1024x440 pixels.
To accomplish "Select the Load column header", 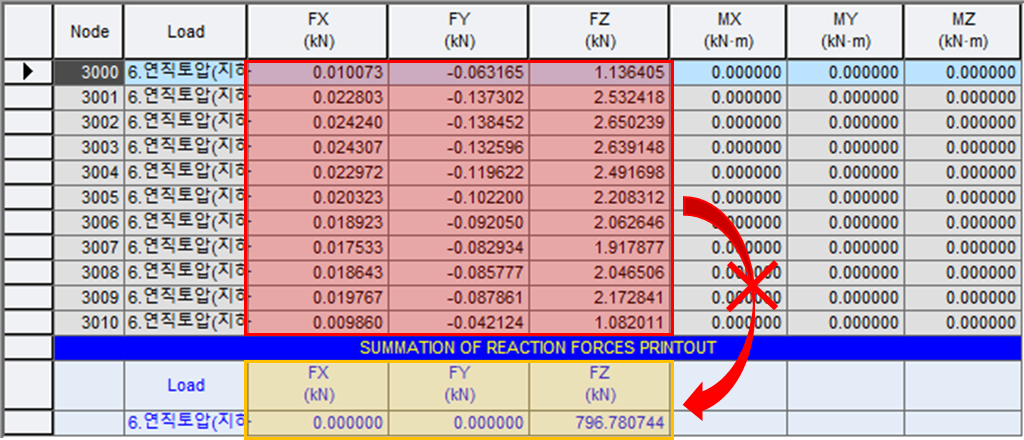I will click(x=186, y=31).
